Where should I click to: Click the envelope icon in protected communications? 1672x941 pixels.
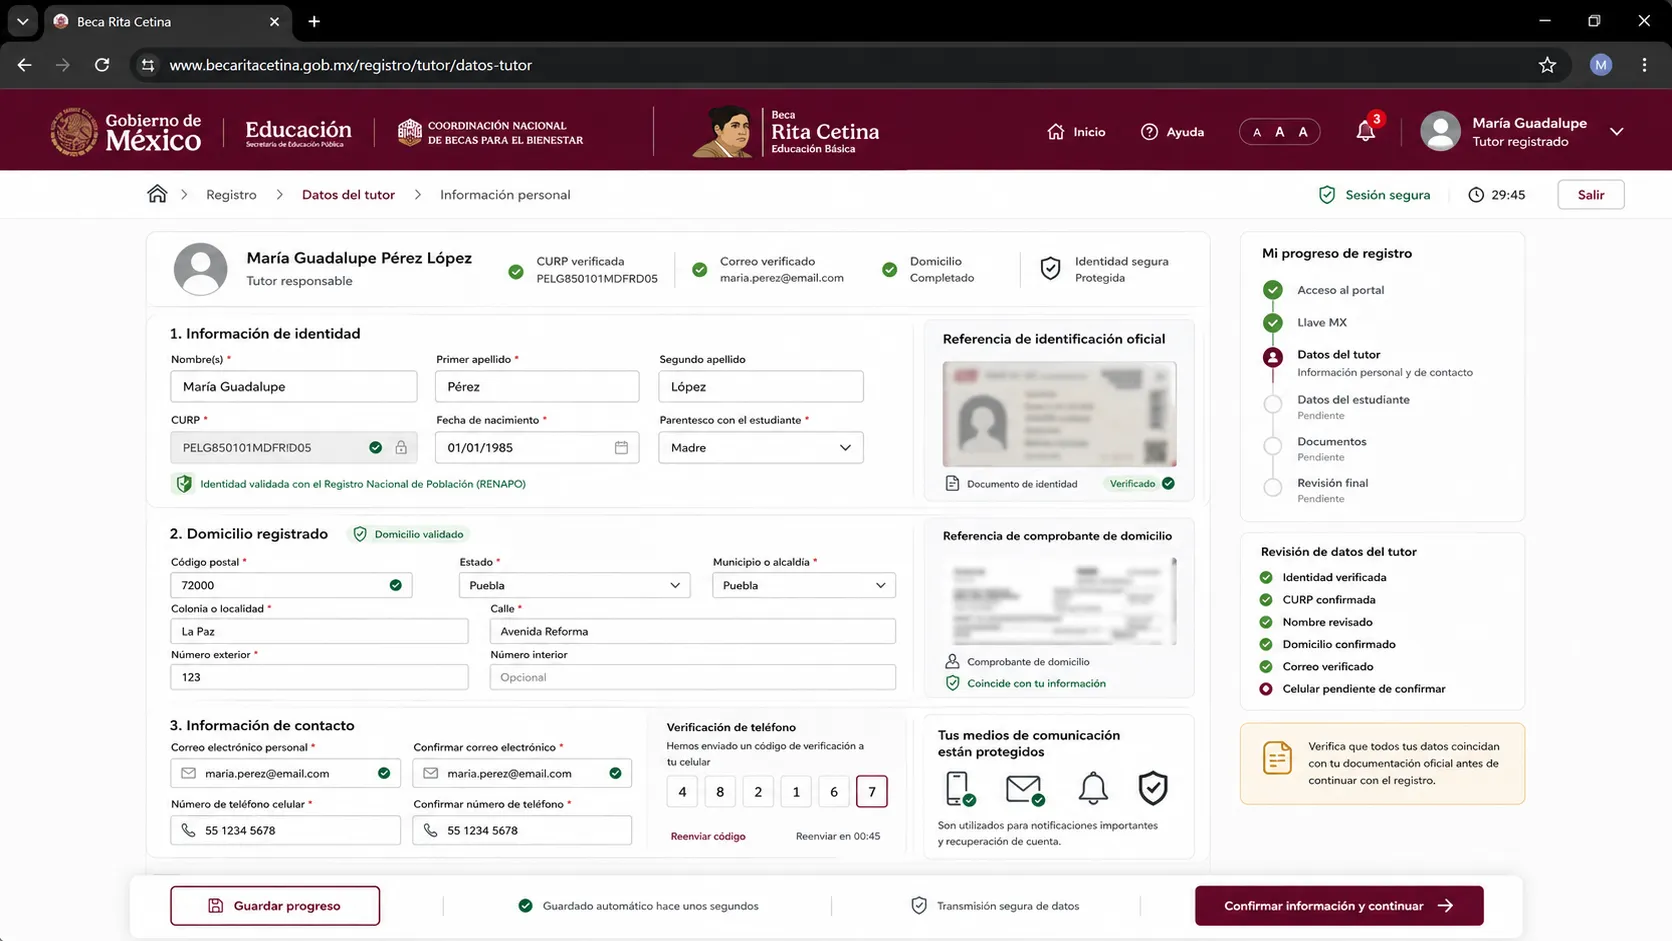pos(1024,789)
